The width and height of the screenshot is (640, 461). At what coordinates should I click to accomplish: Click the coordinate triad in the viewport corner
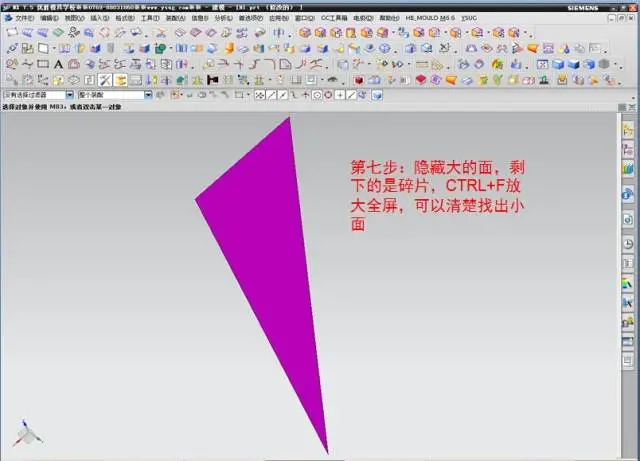pos(27,434)
